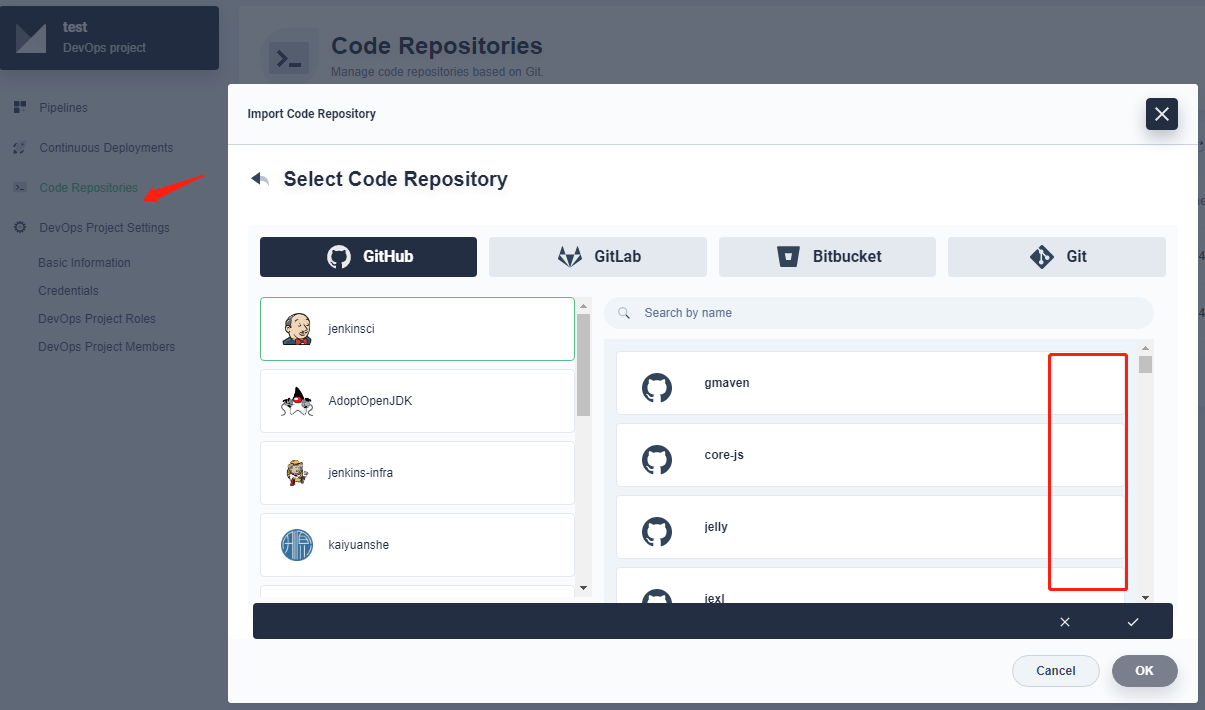This screenshot has width=1205, height=710.
Task: Open Credentials settings
Action: [68, 291]
